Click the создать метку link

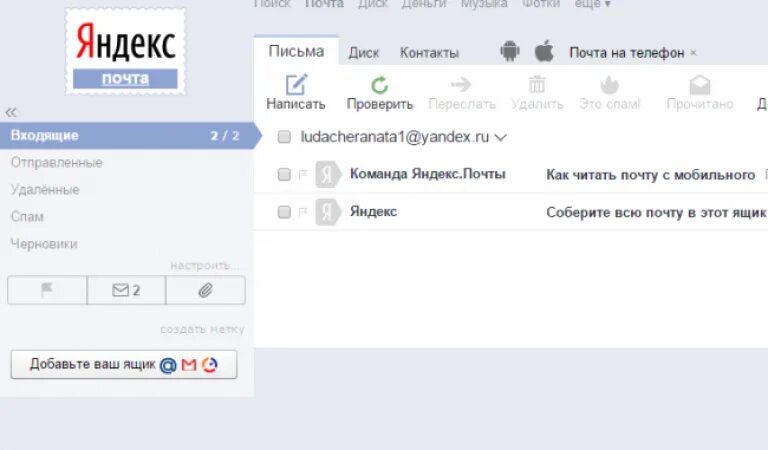point(202,329)
